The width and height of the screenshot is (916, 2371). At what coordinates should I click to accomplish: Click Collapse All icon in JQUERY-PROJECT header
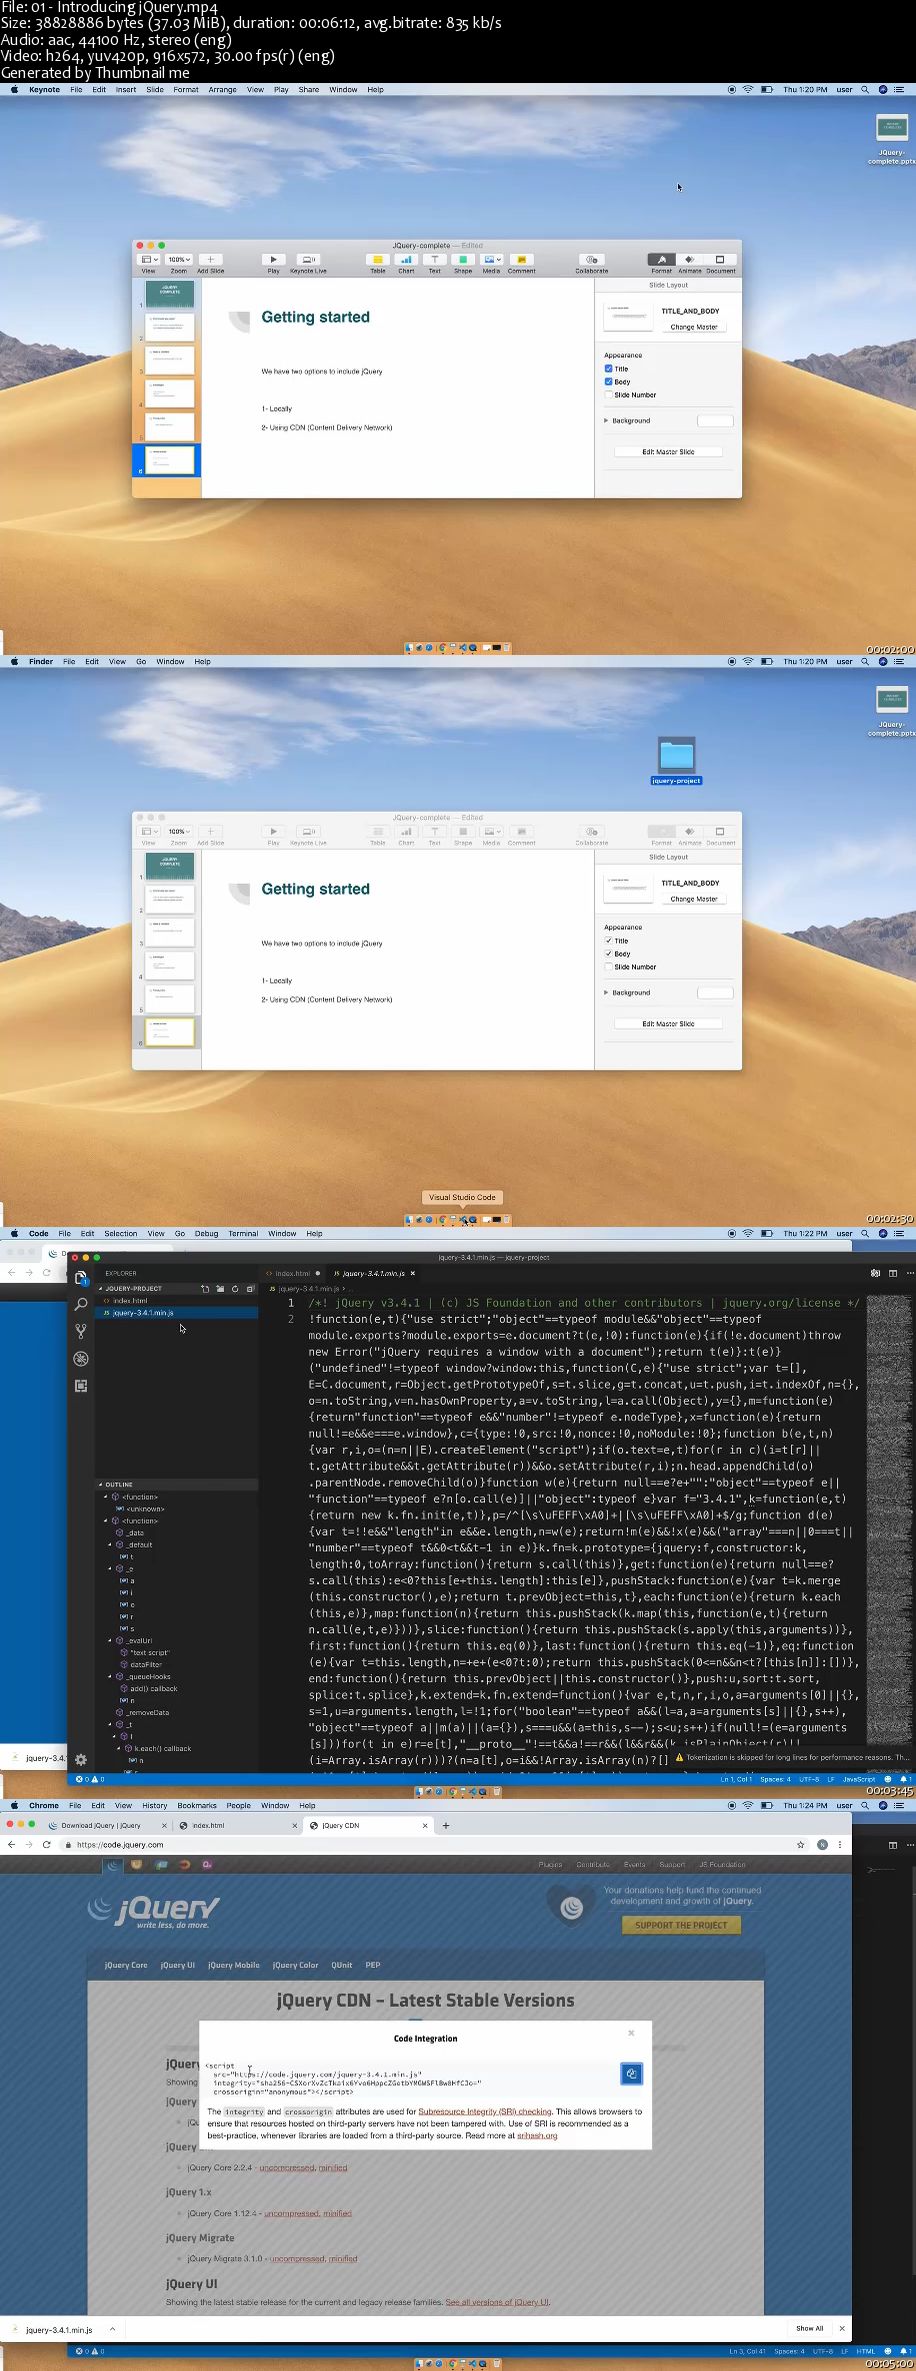251,1289
